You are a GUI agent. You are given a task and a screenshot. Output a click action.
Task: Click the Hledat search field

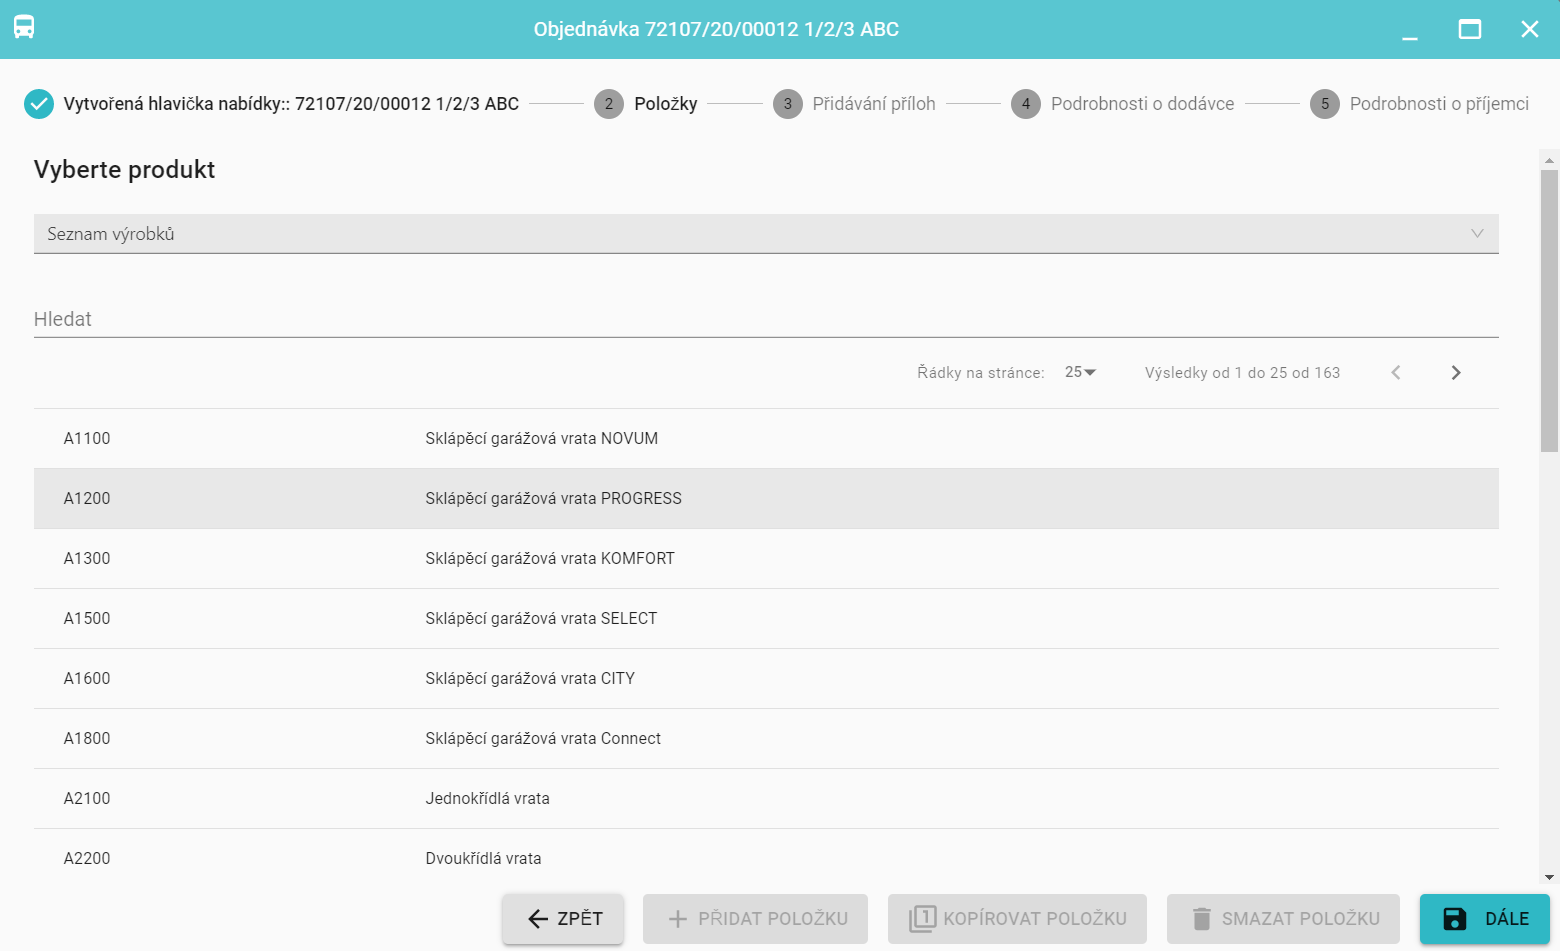(766, 320)
